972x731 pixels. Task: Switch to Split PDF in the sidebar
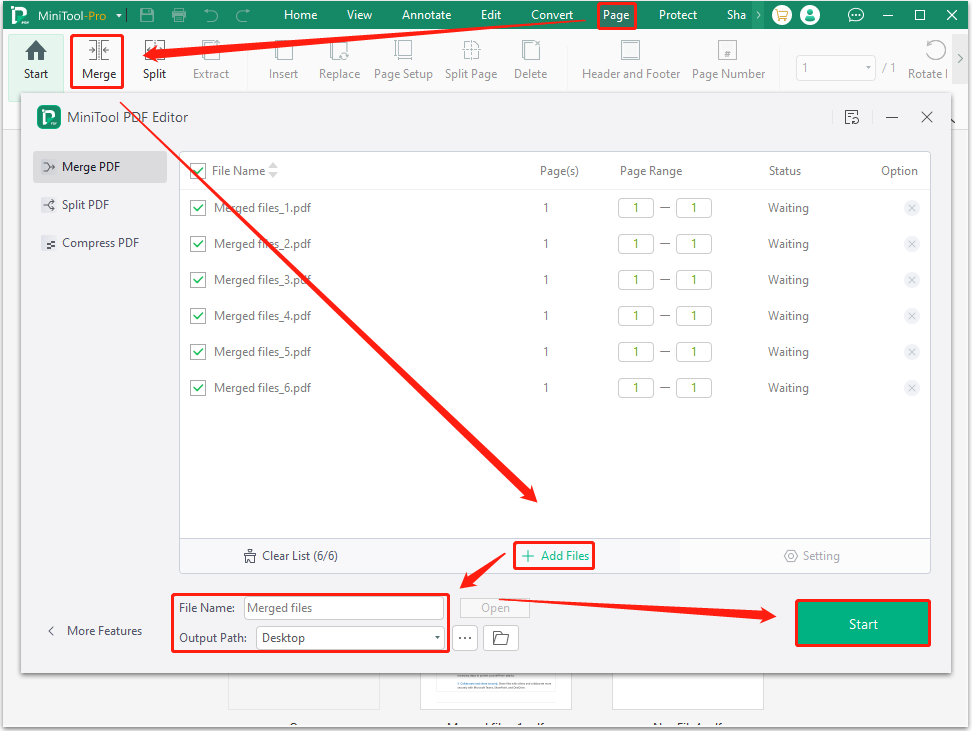tap(85, 204)
